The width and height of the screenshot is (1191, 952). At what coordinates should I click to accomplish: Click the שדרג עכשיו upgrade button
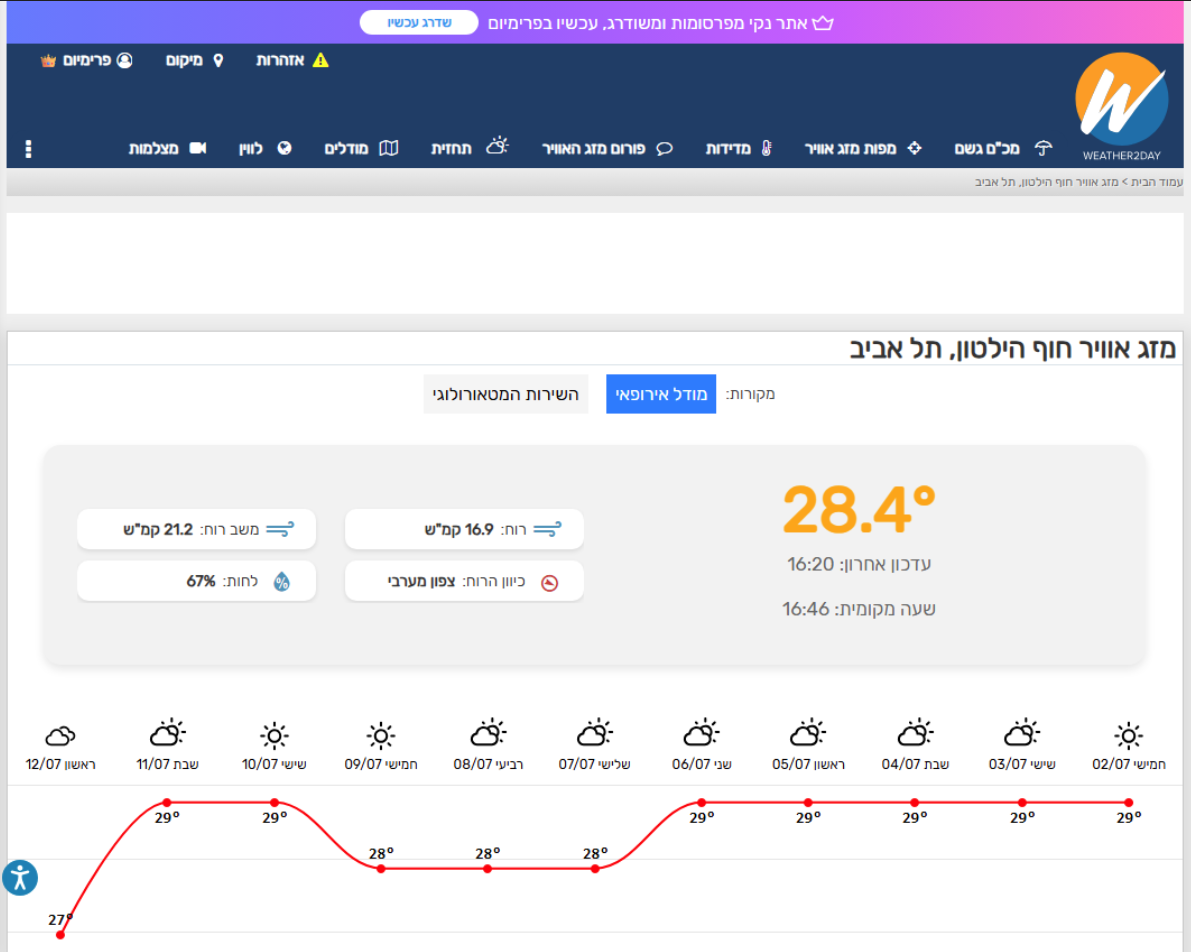[419, 23]
